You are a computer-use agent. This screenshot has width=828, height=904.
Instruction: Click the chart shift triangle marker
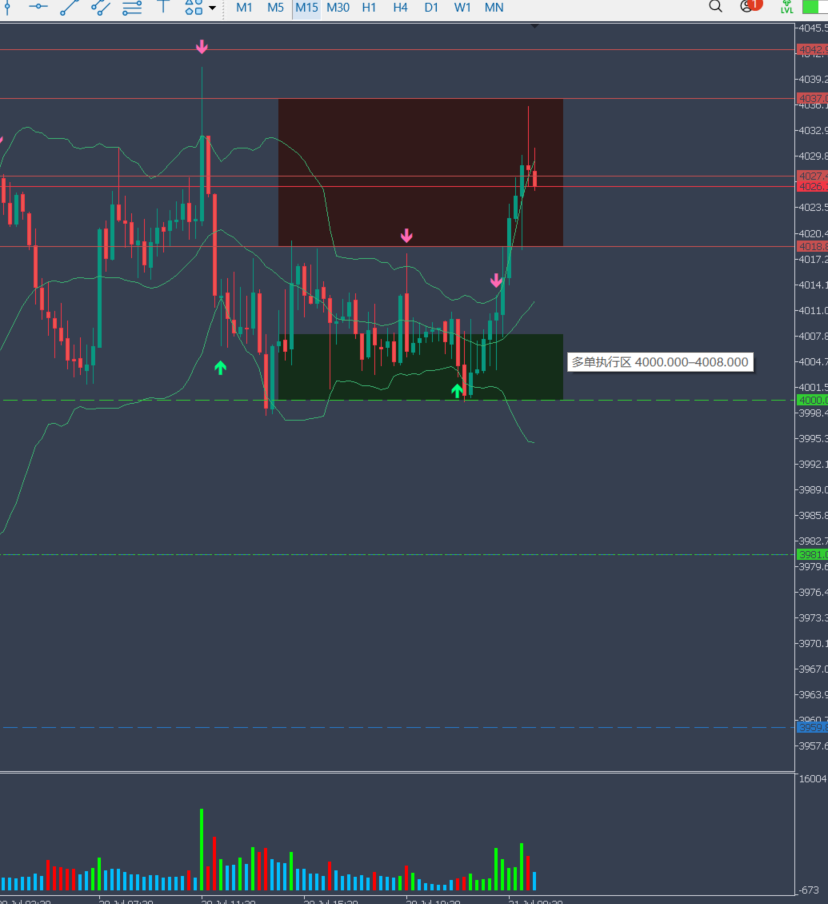[535, 26]
